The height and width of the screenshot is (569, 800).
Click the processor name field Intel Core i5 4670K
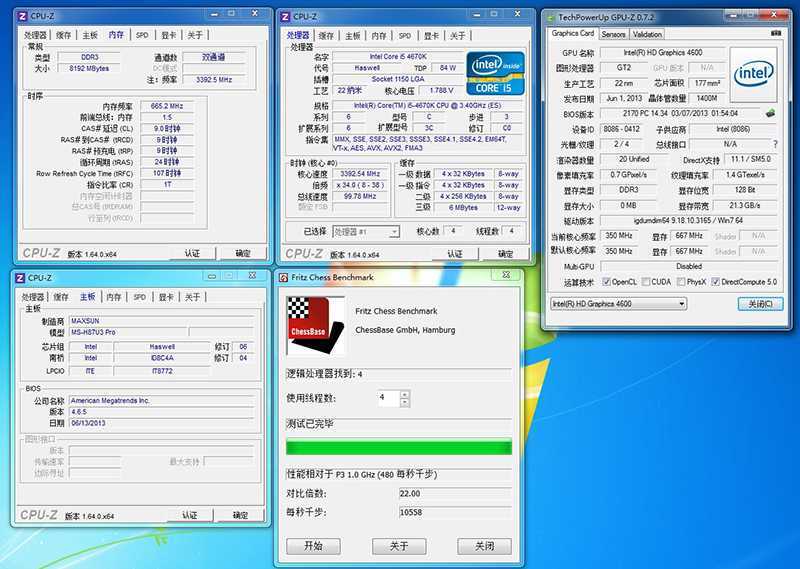[398, 57]
